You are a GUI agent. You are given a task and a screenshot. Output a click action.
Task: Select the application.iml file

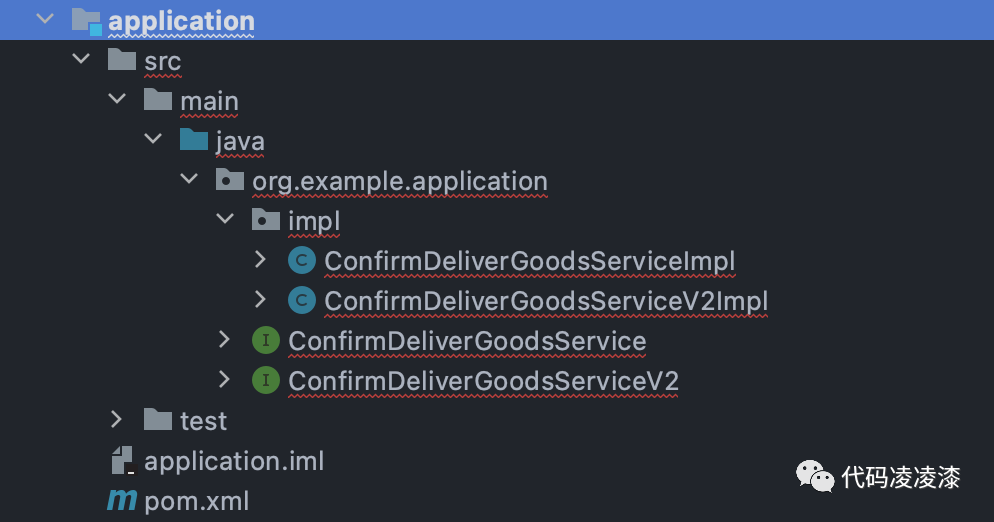(x=234, y=461)
